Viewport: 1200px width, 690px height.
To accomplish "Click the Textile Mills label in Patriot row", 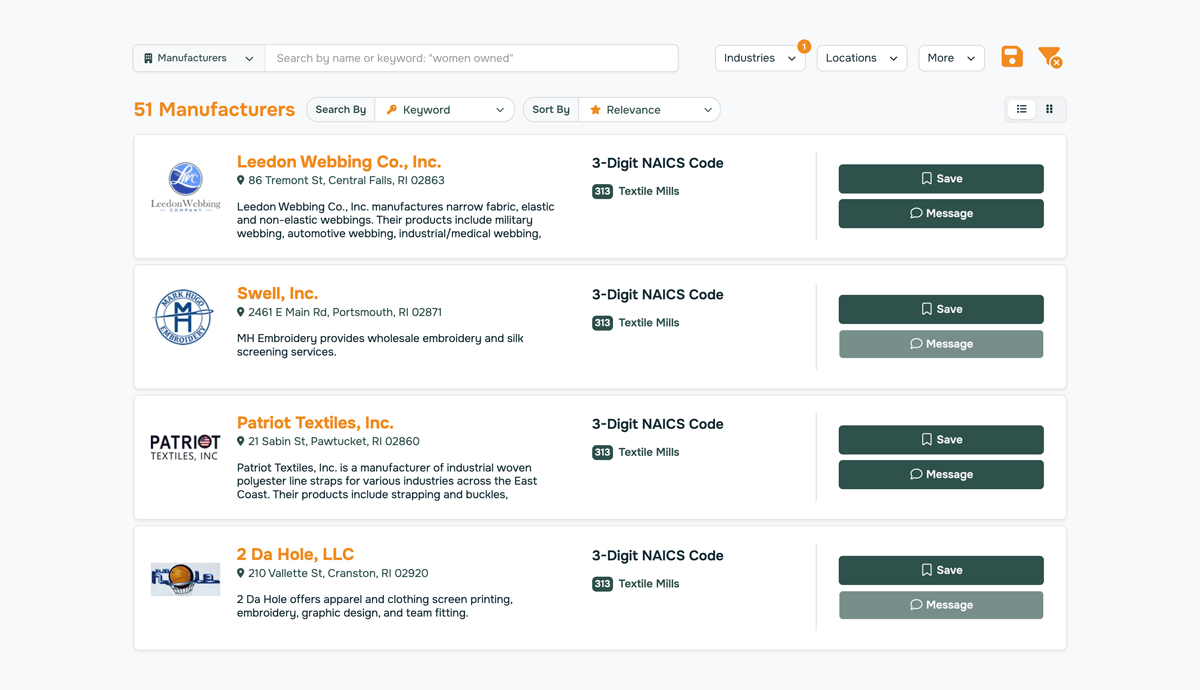I will pyautogui.click(x=649, y=452).
